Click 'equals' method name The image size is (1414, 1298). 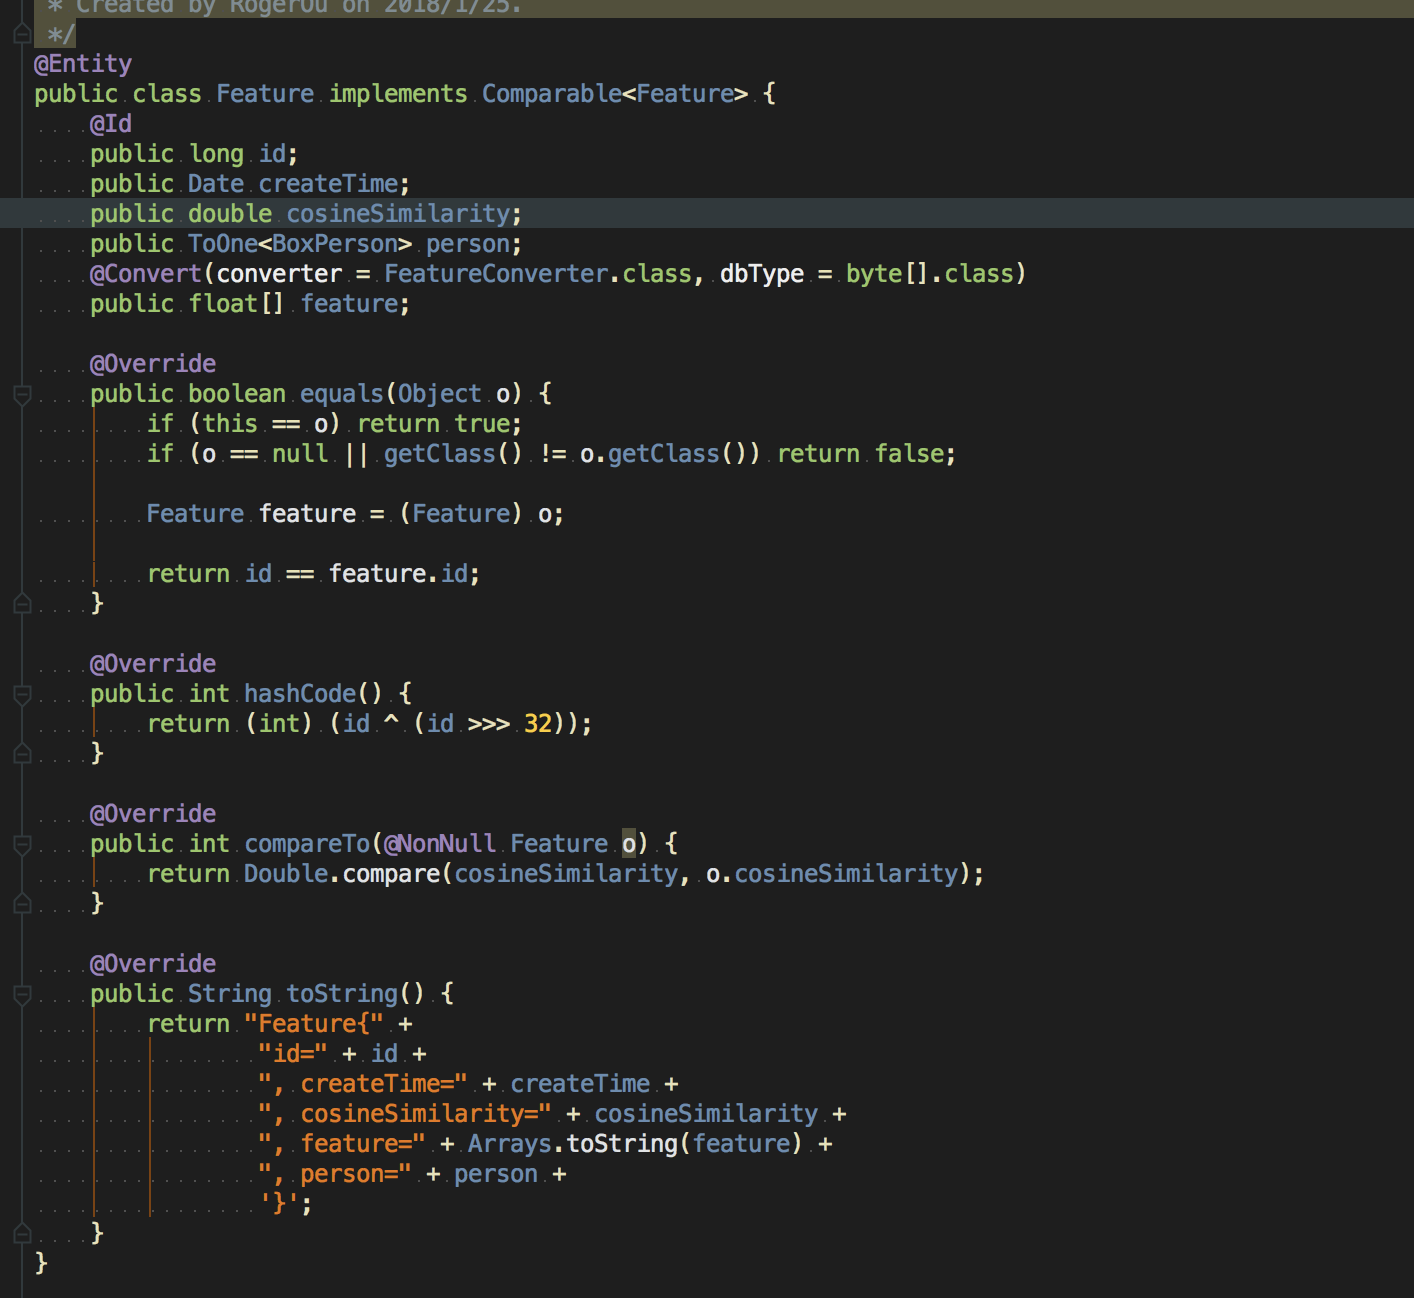click(x=342, y=394)
